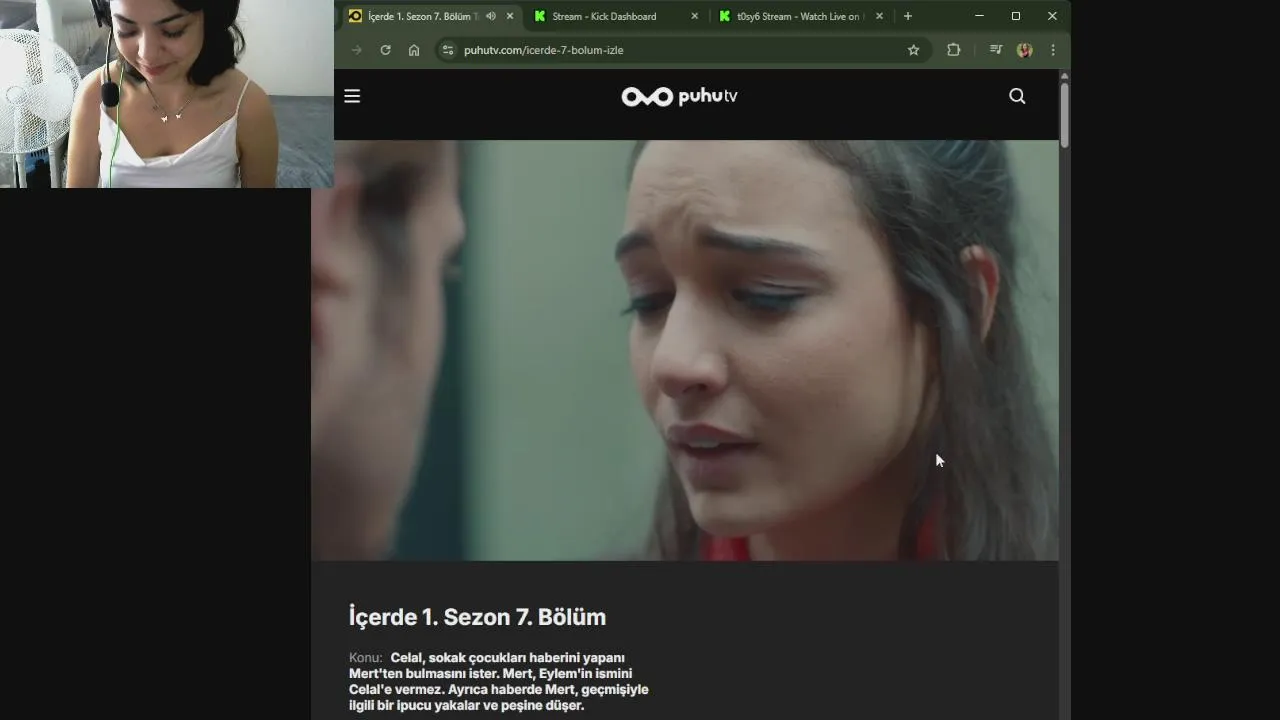The image size is (1280, 720).
Task: Click the puhutv logo
Action: click(x=679, y=96)
